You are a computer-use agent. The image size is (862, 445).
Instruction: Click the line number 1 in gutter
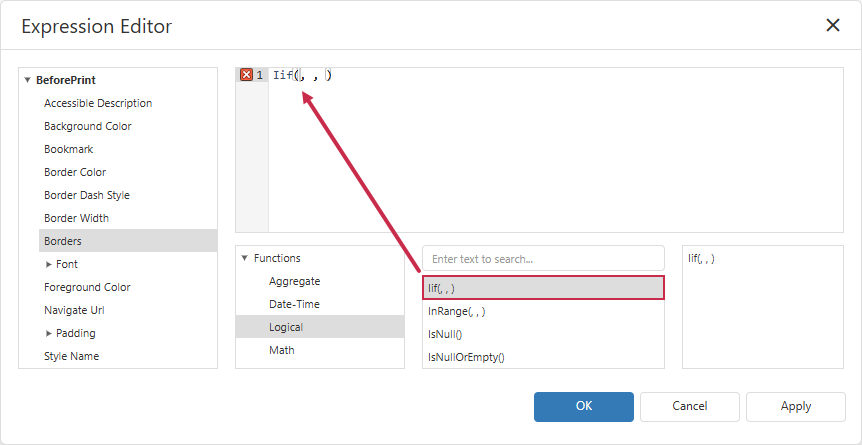[259, 75]
